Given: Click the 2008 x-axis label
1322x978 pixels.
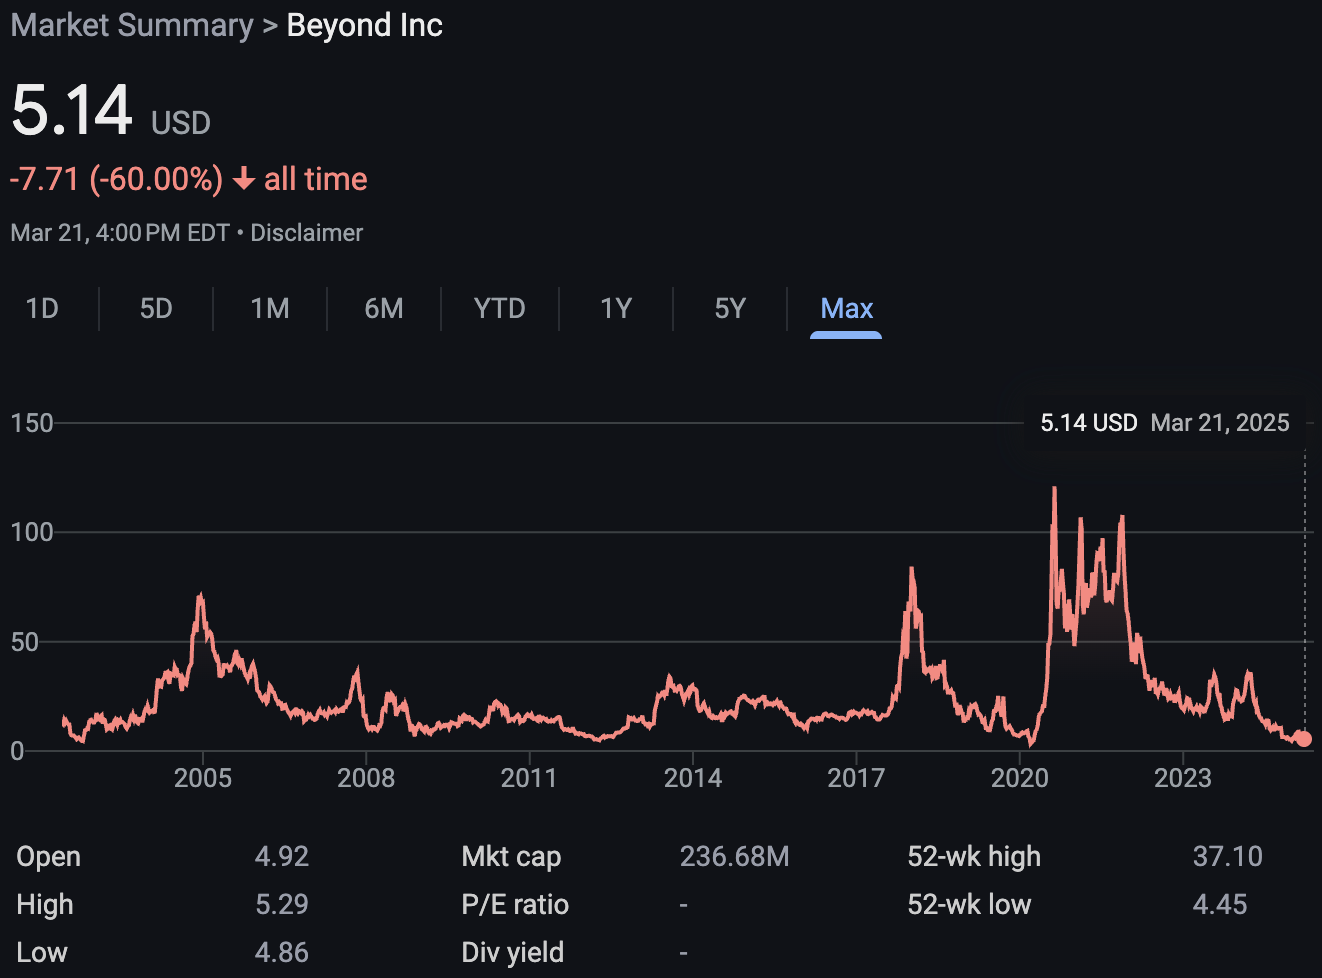Looking at the screenshot, I should click(x=366, y=778).
